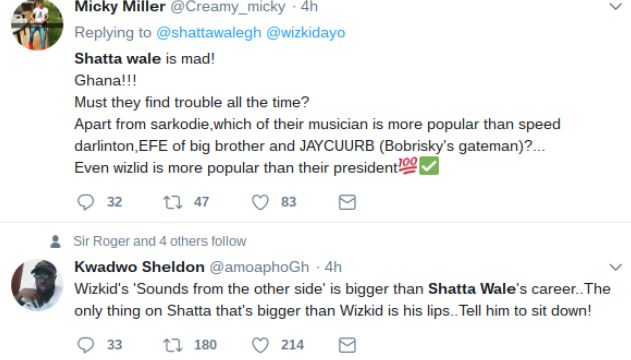Open the Kwadwo Sheldon display name
Viewport: 631px width, 360px height.
(x=139, y=267)
